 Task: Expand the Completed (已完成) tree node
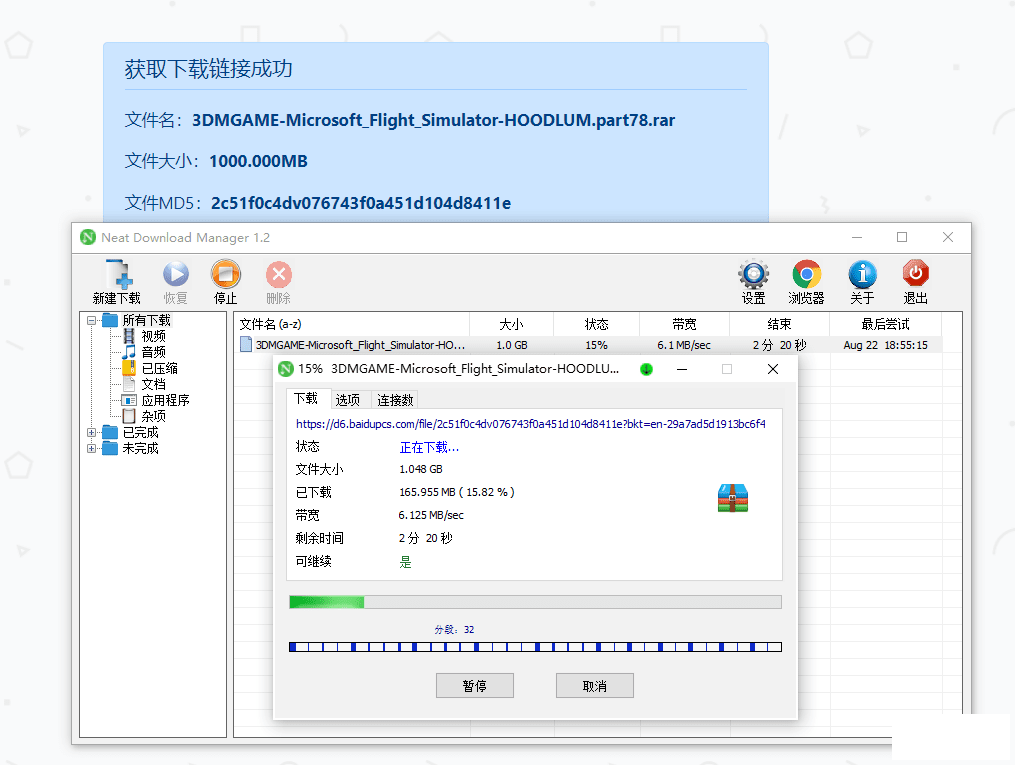91,432
